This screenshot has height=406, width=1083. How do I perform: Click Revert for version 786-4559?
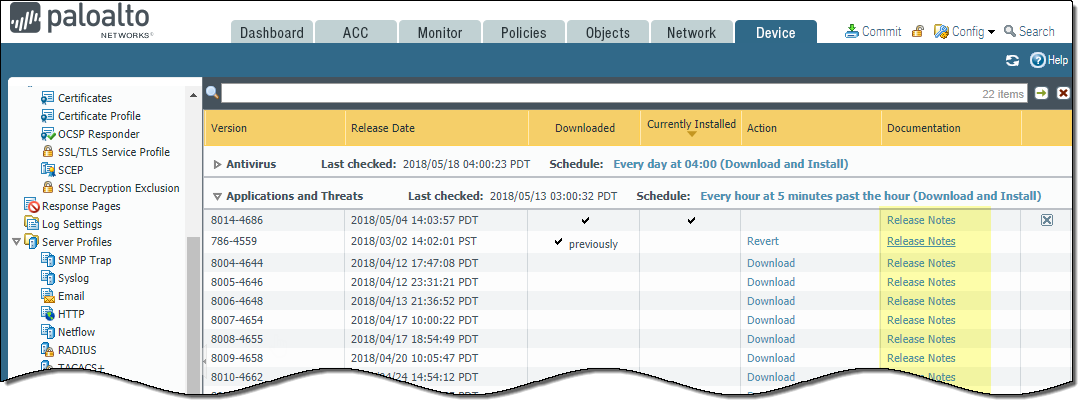762,241
